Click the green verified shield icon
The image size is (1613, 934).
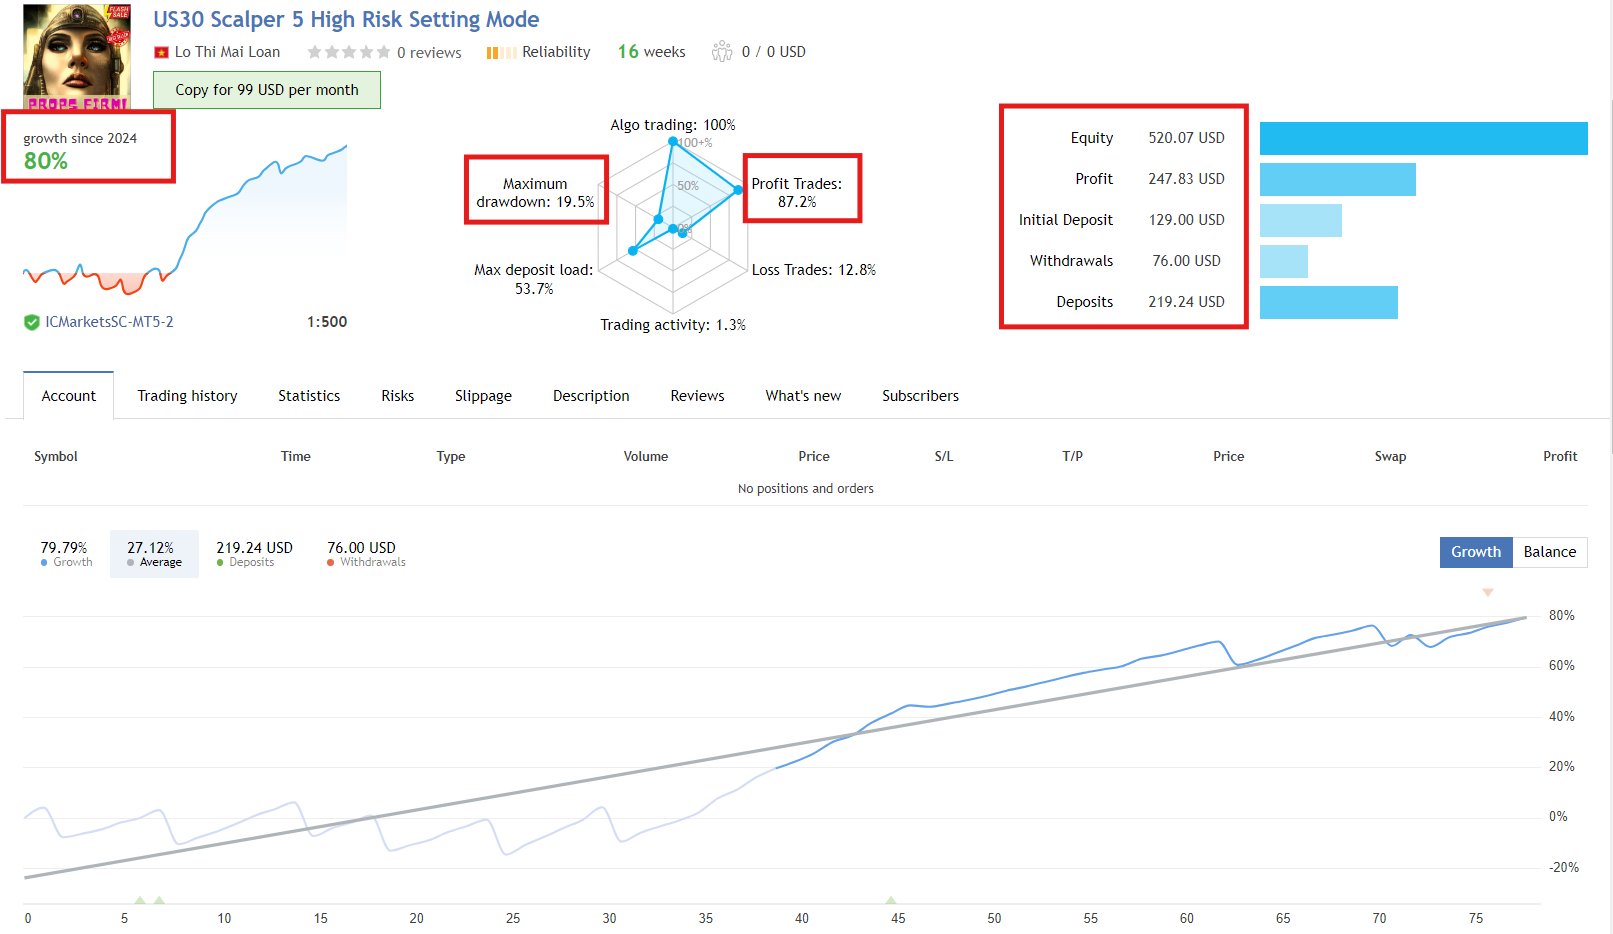click(32, 322)
